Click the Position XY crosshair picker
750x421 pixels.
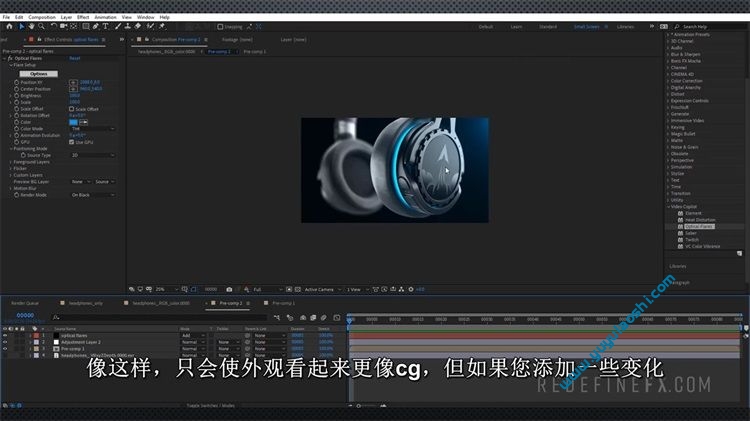(73, 82)
